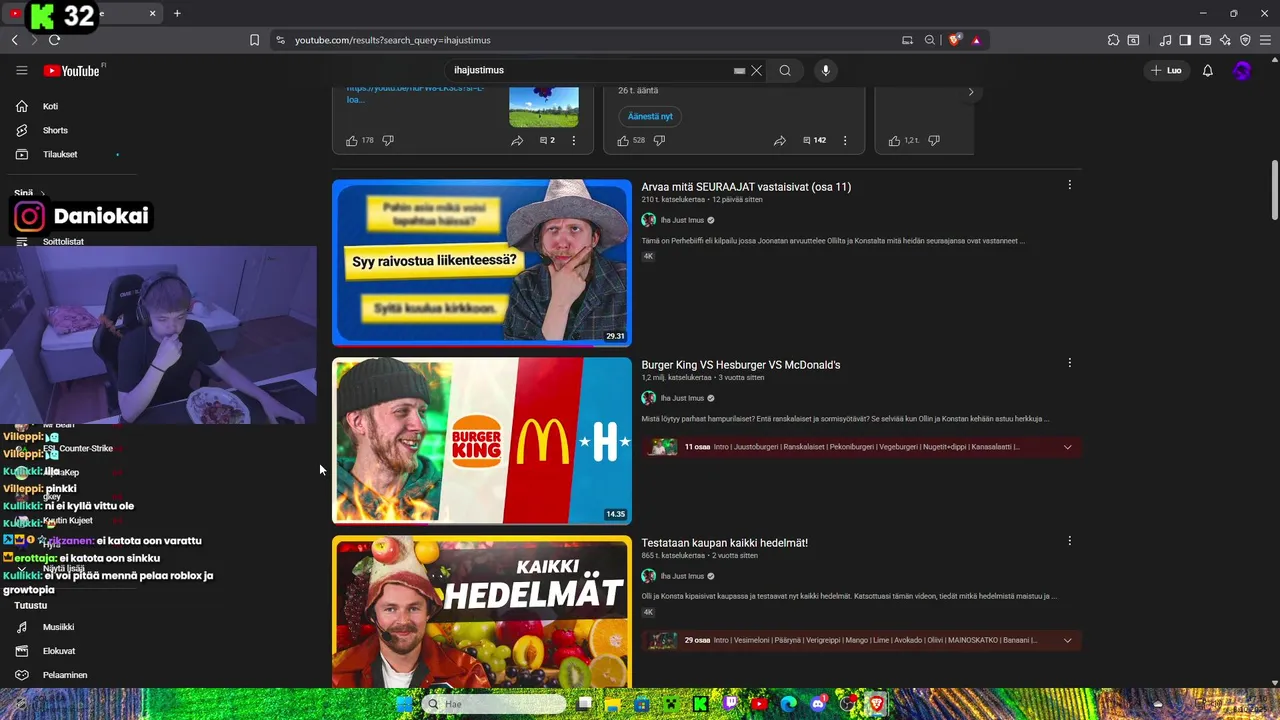The width and height of the screenshot is (1280, 720).
Task: Open a new browser tab
Action: coord(177,13)
